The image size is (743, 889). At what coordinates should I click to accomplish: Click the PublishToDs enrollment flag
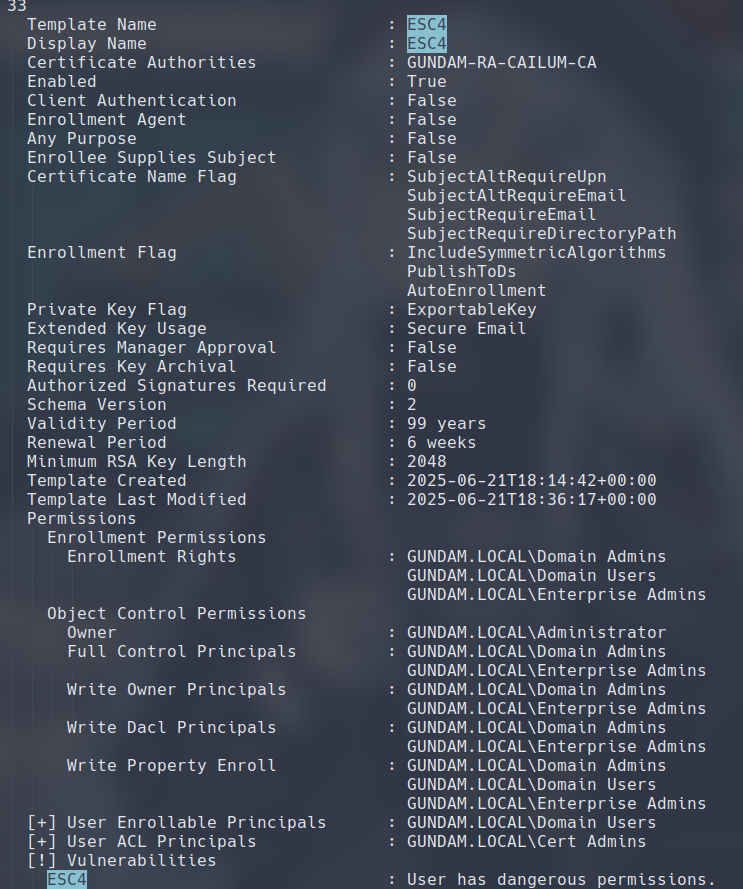pos(461,271)
